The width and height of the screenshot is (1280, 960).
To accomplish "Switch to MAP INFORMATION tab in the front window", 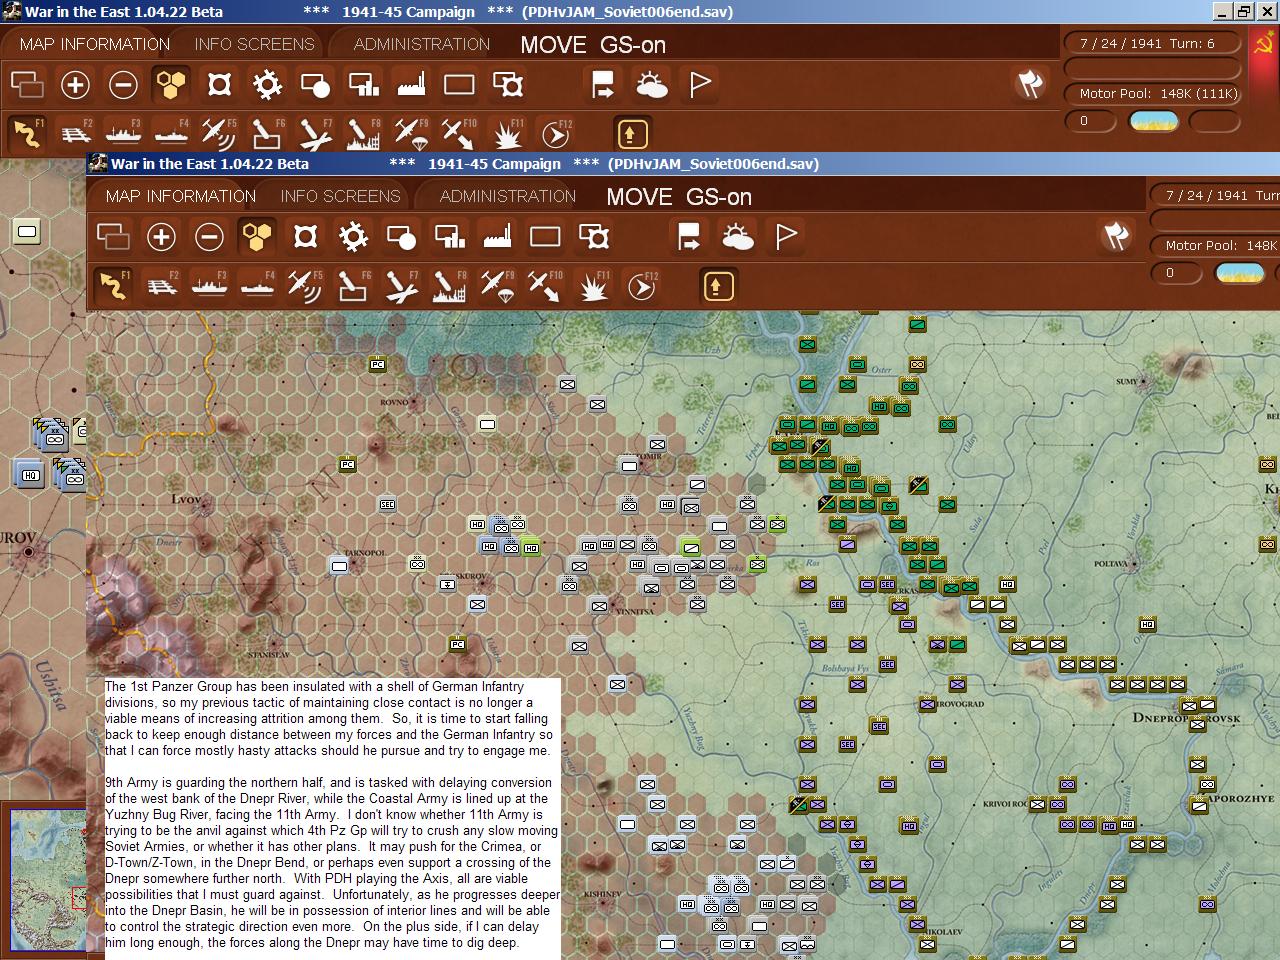I will [x=181, y=196].
